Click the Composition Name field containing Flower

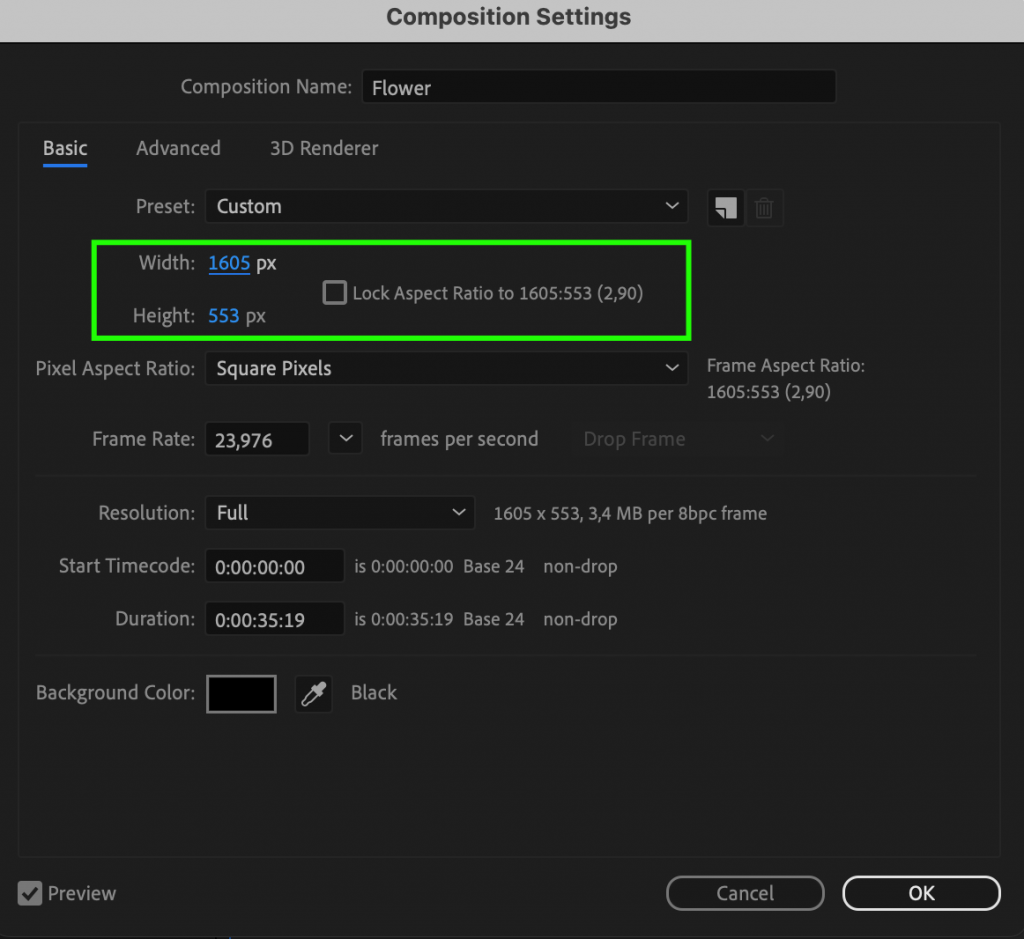(597, 88)
